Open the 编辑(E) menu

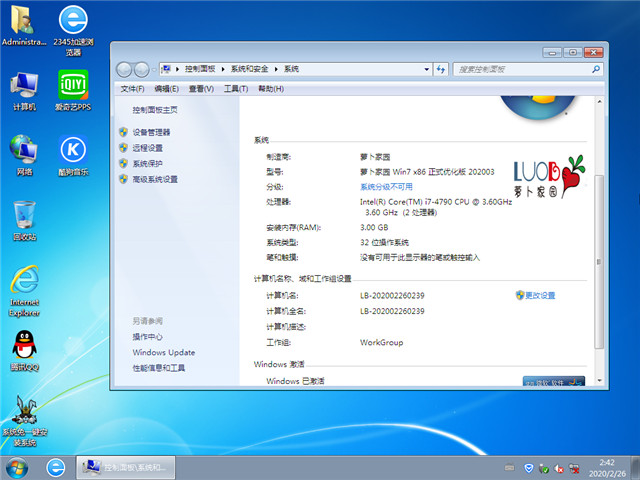(167, 89)
